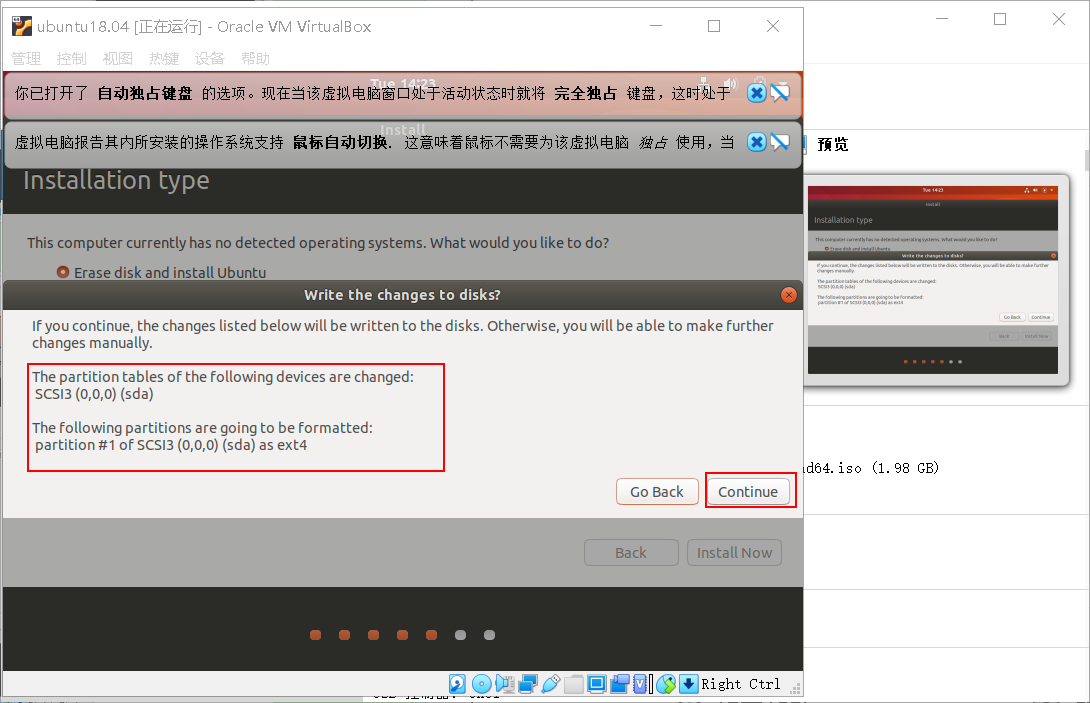The width and height of the screenshot is (1090, 703).
Task: Click the Right Ctrl host key label
Action: [741, 684]
